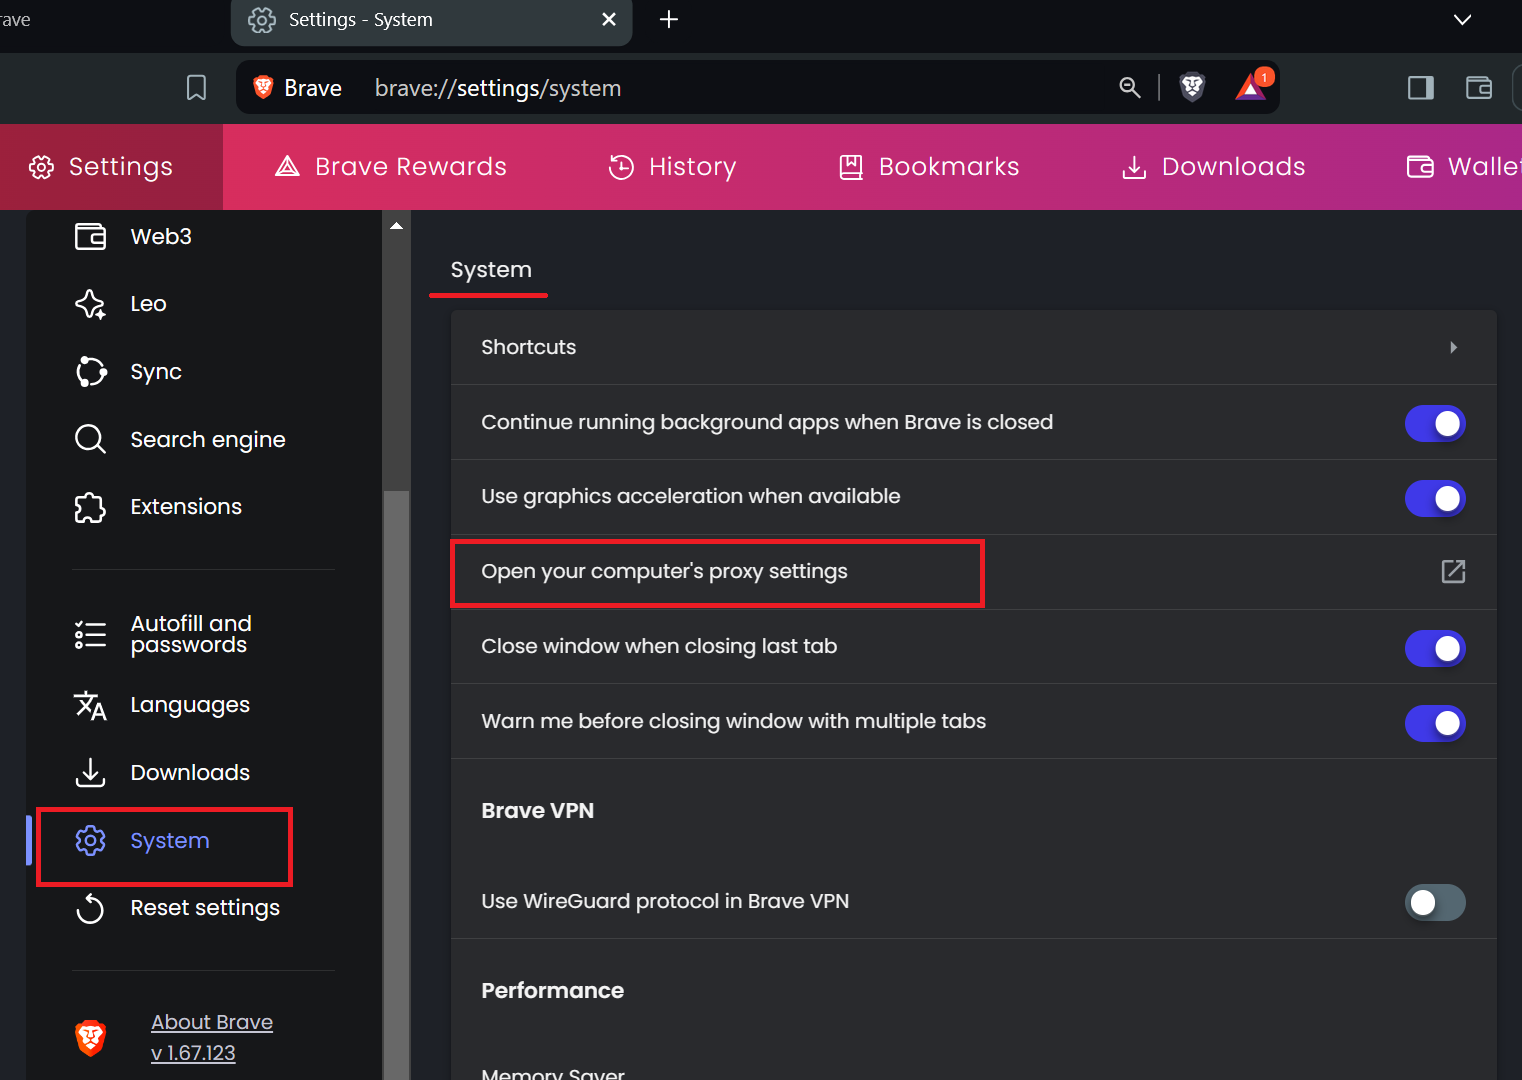
Task: Select the Settings - System browser tab
Action: tap(431, 21)
